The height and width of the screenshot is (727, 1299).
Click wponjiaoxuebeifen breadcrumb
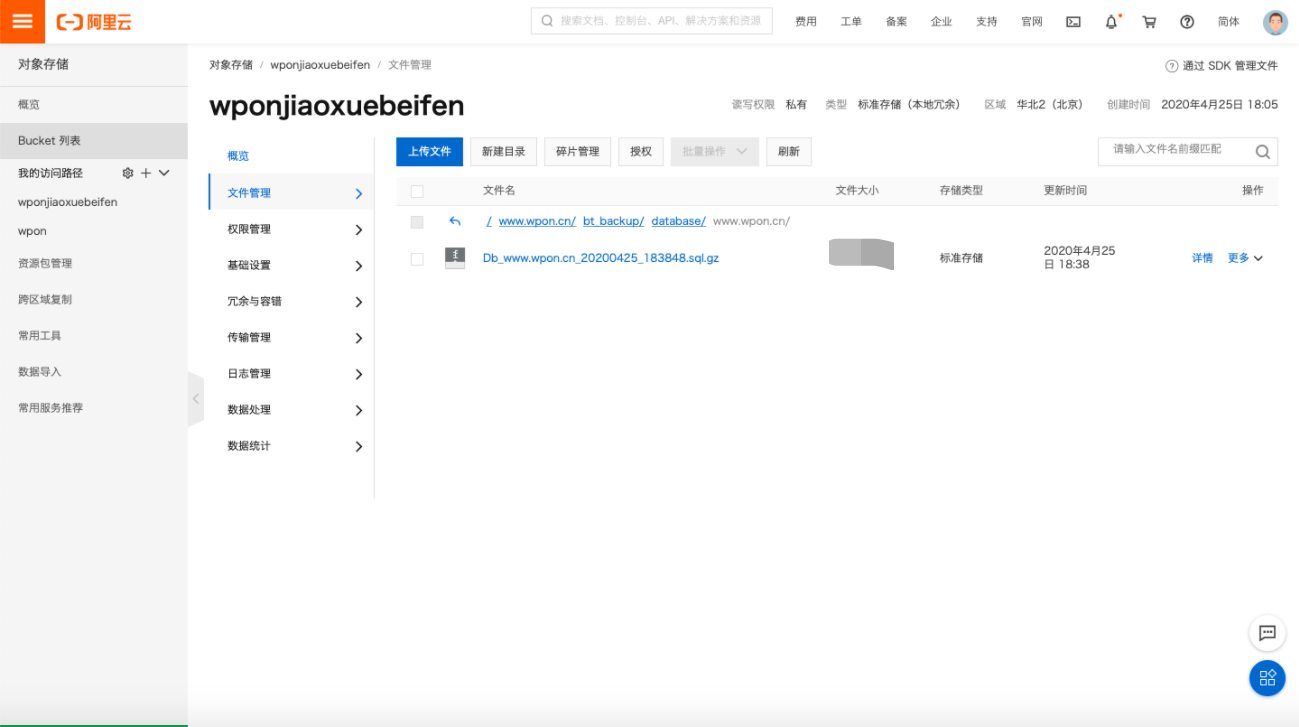(320, 65)
